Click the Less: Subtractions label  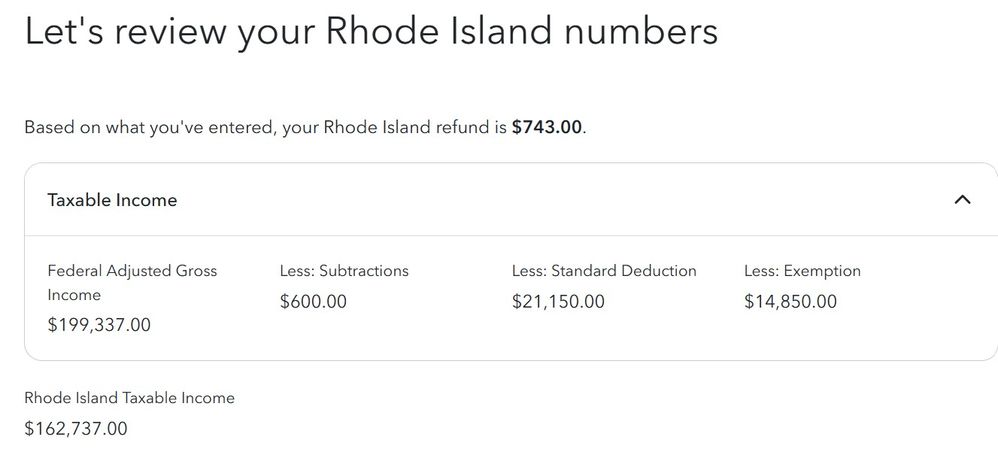(344, 271)
